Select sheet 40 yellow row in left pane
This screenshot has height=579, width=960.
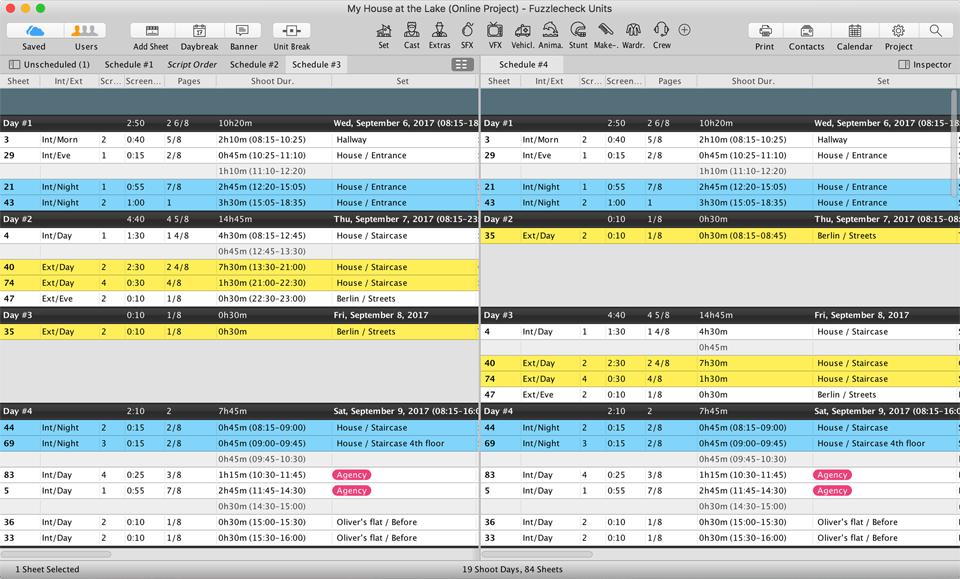[x=239, y=267]
